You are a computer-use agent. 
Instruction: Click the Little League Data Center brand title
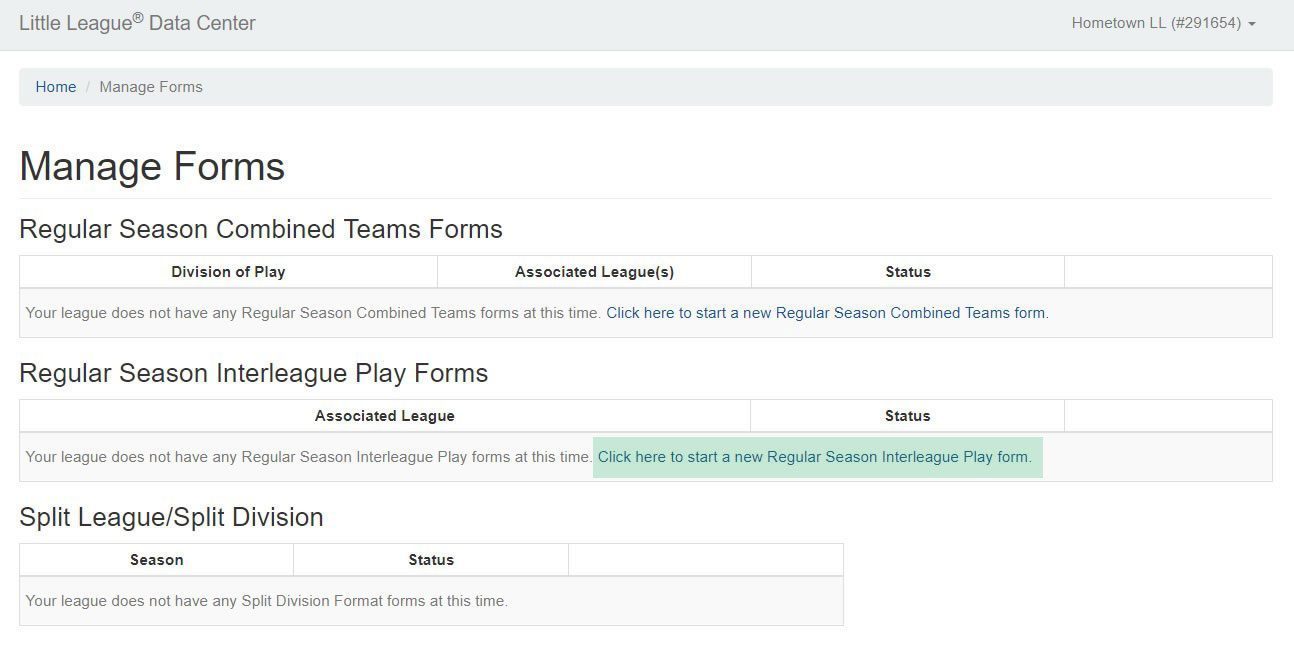click(x=137, y=23)
